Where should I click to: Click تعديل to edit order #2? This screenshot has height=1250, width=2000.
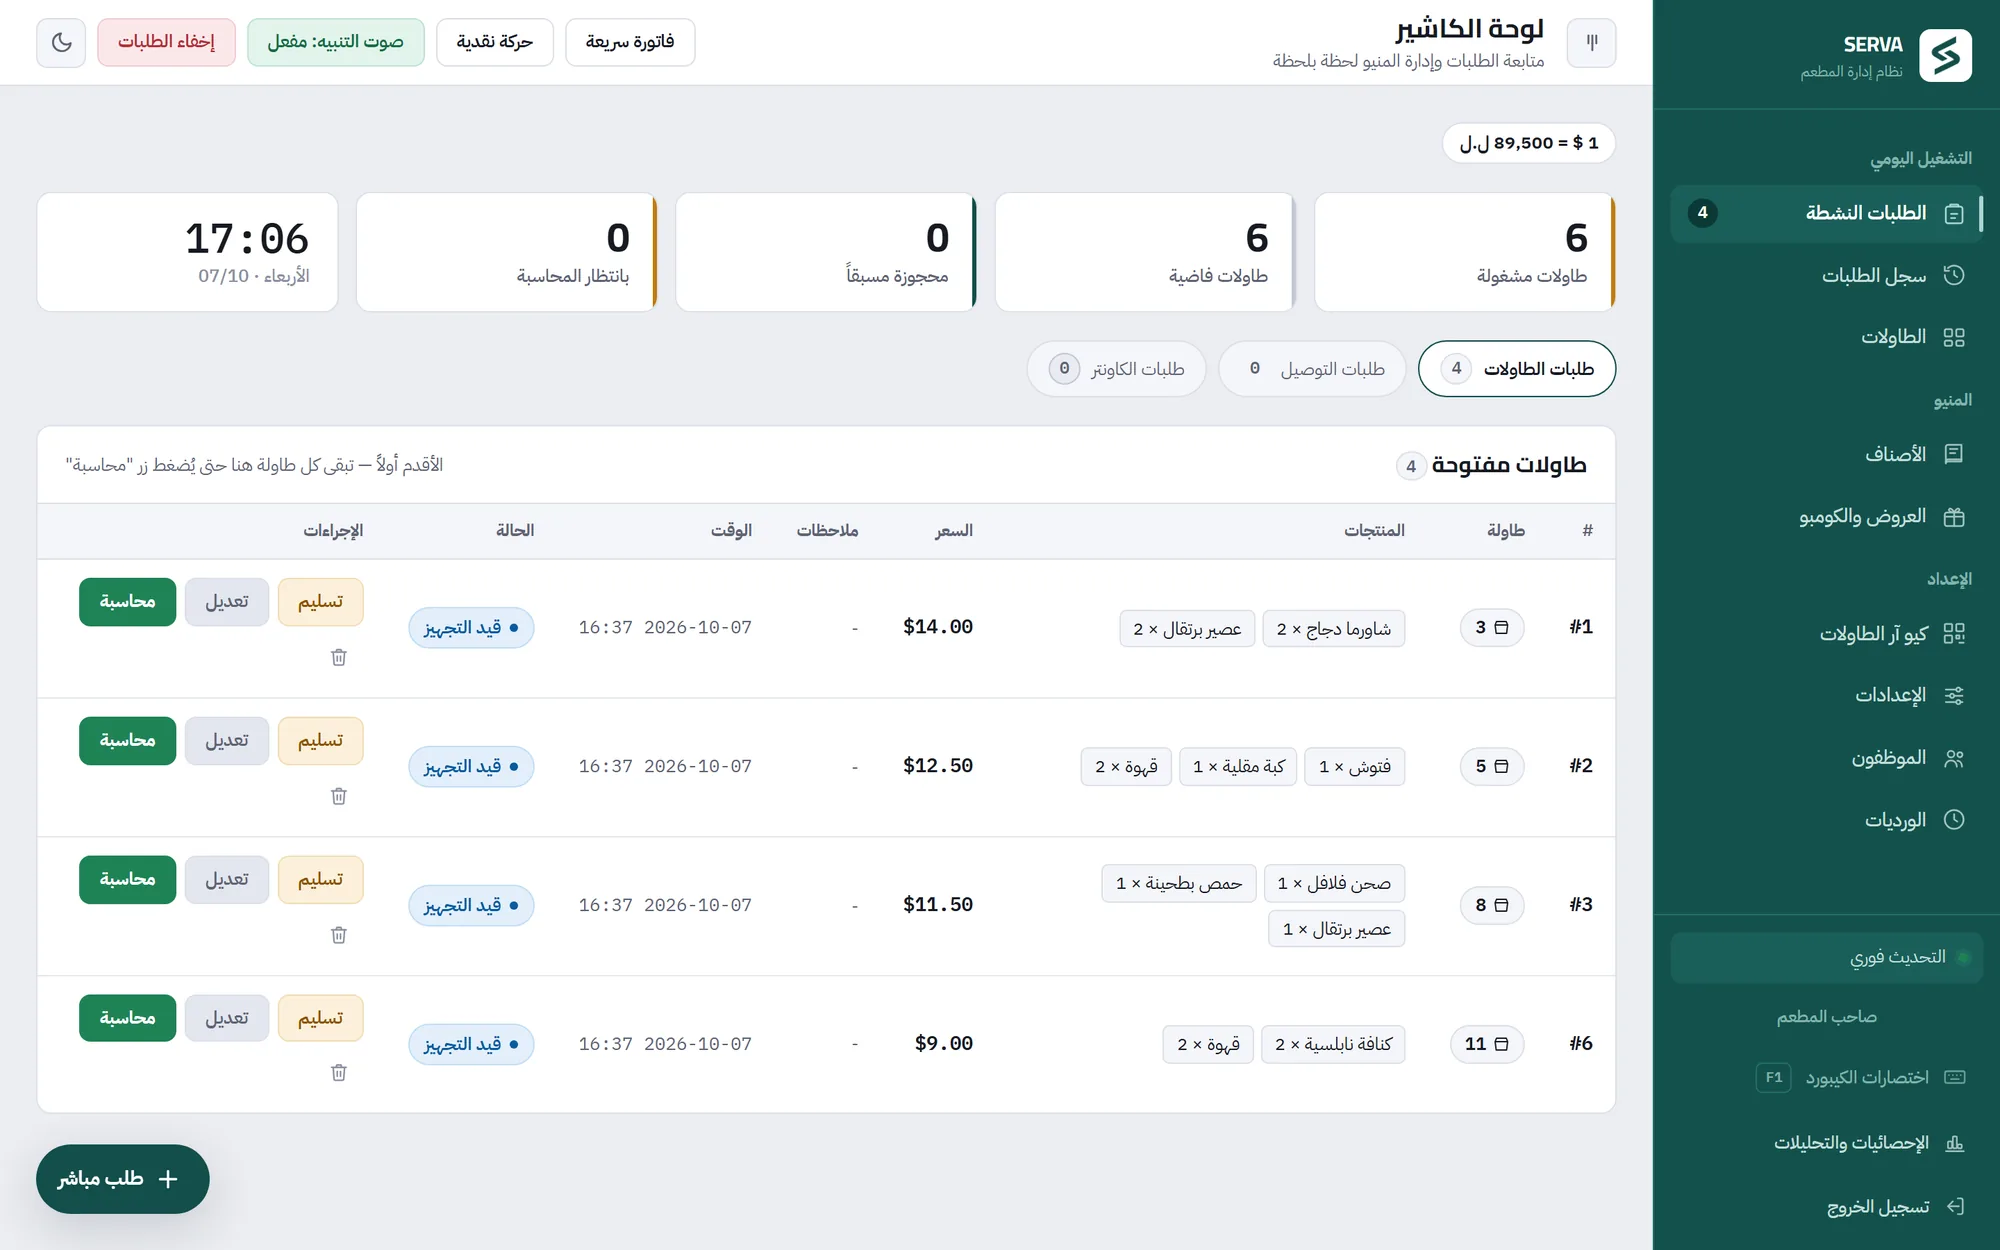click(227, 741)
